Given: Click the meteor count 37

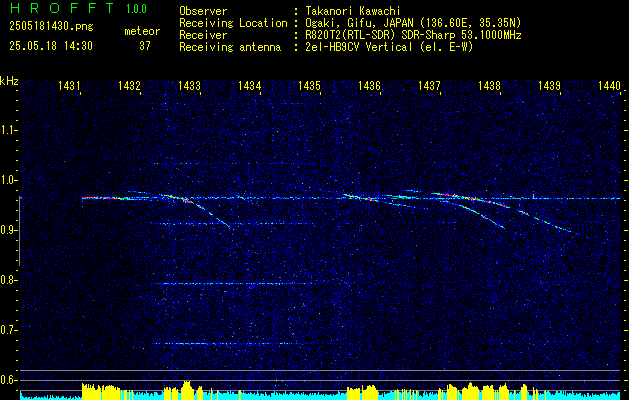Looking at the screenshot, I should [x=145, y=46].
